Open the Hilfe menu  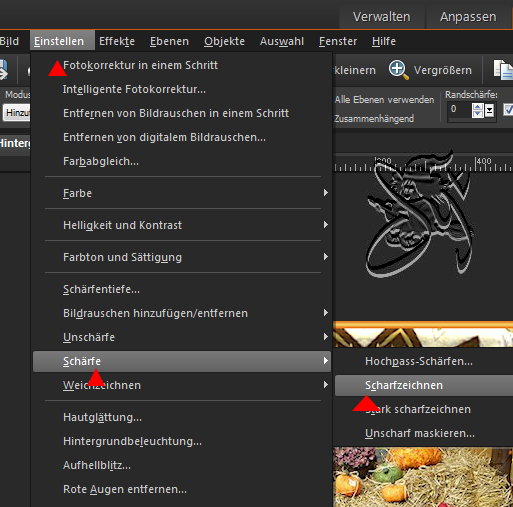(x=384, y=41)
